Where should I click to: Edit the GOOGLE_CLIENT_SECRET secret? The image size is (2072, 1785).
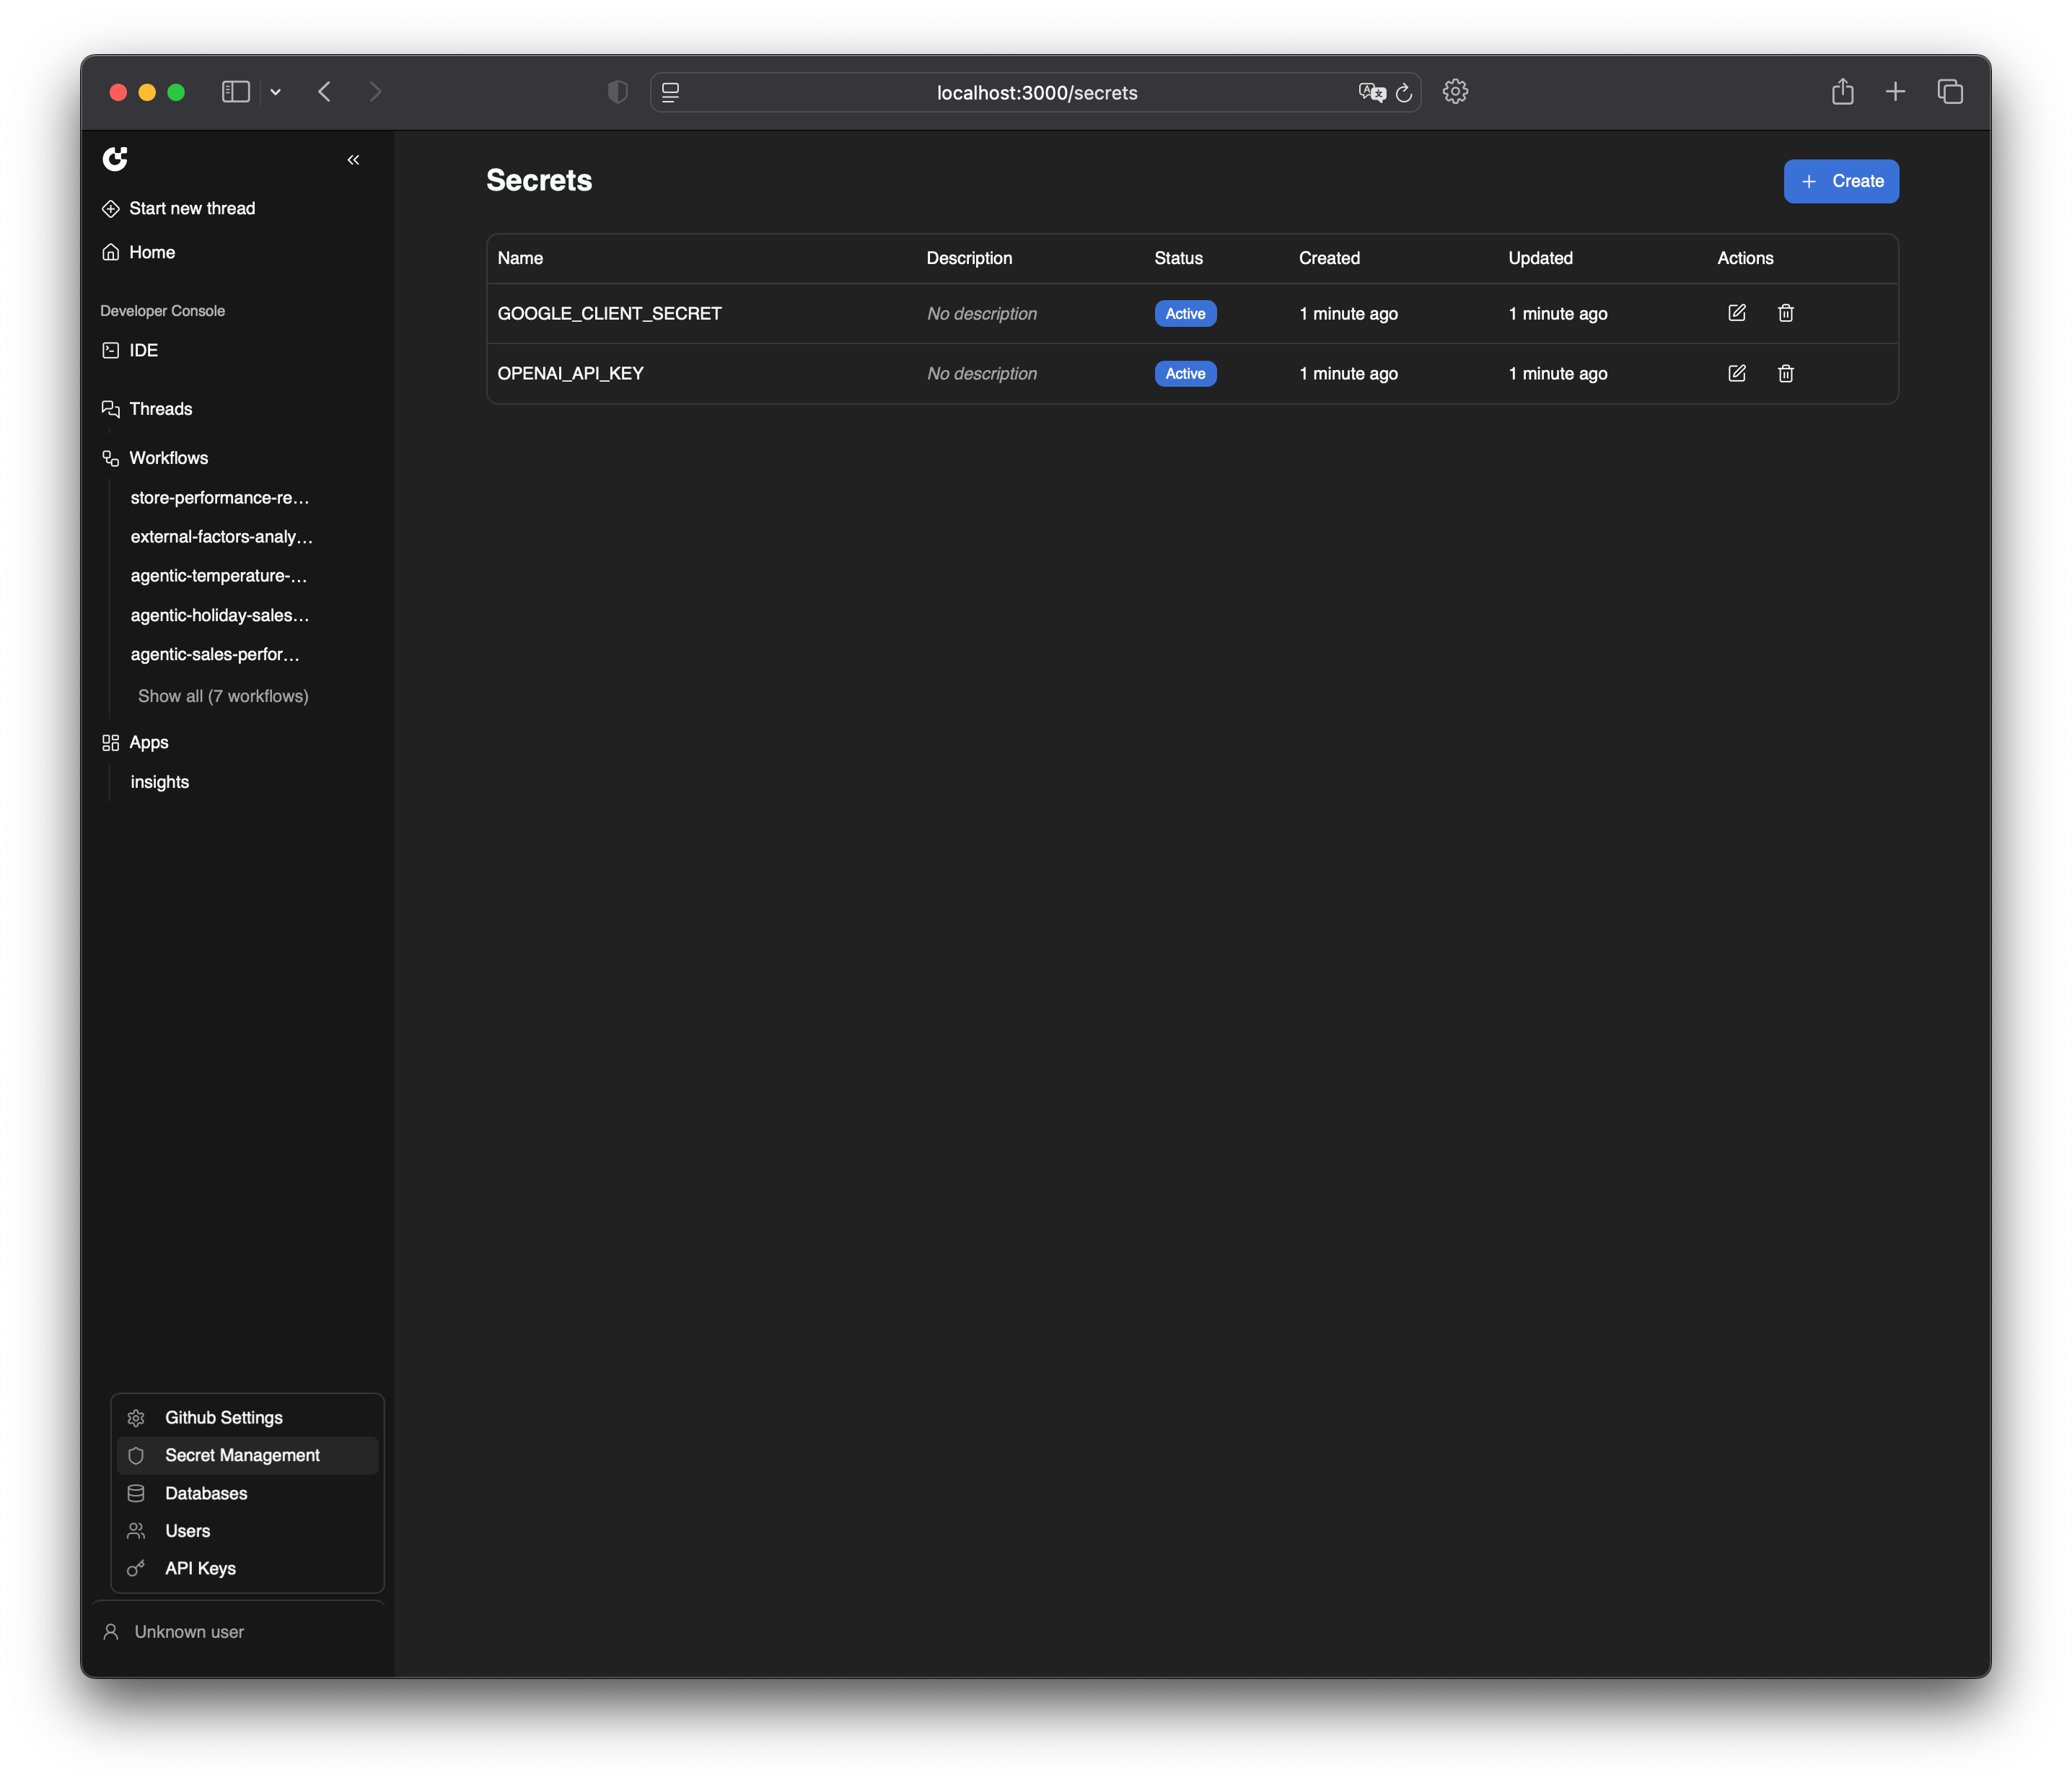(x=1736, y=313)
